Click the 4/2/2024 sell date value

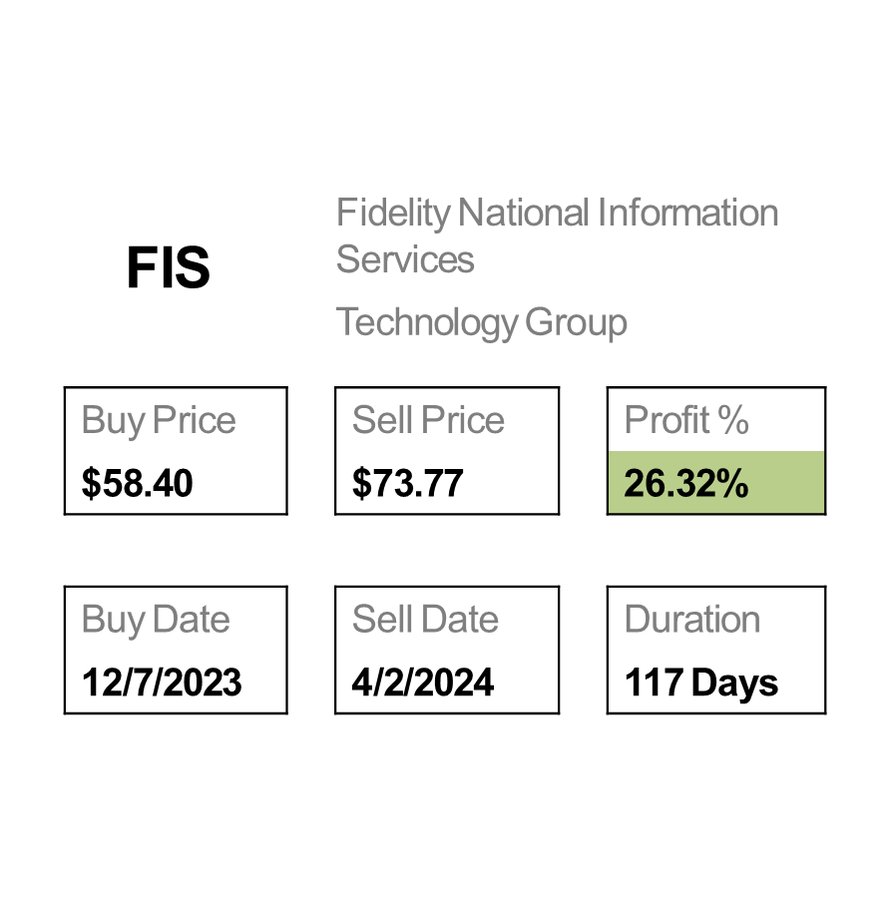422,683
